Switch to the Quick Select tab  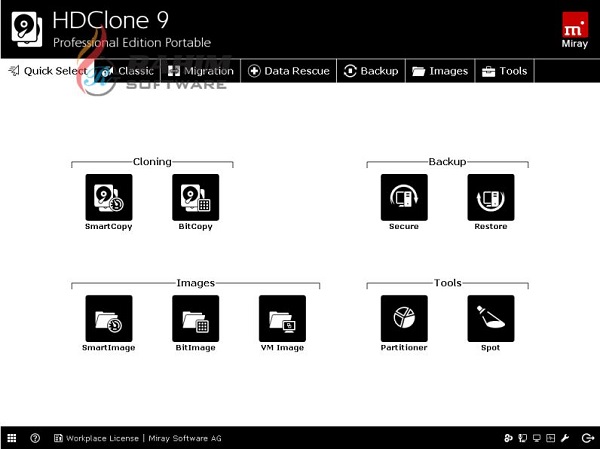click(x=47, y=71)
